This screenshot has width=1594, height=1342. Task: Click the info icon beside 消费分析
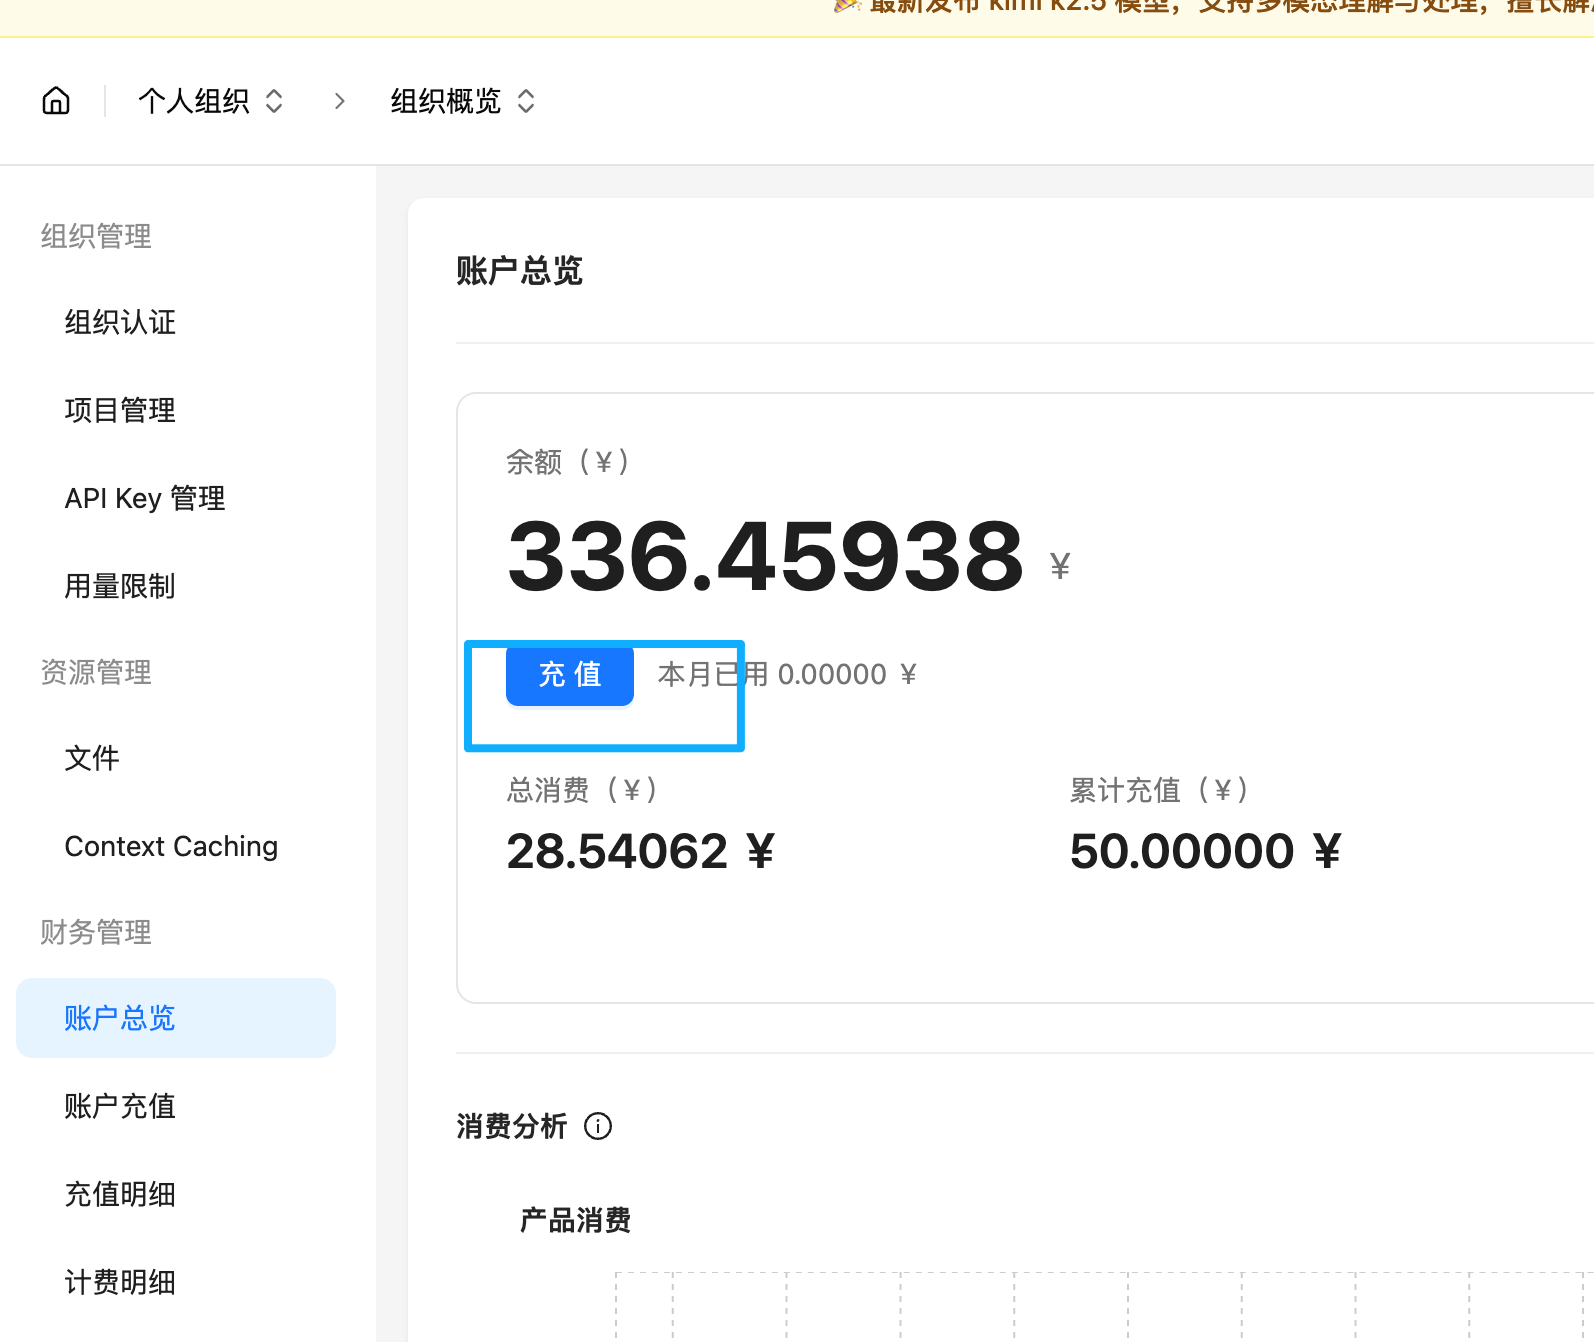(x=598, y=1126)
